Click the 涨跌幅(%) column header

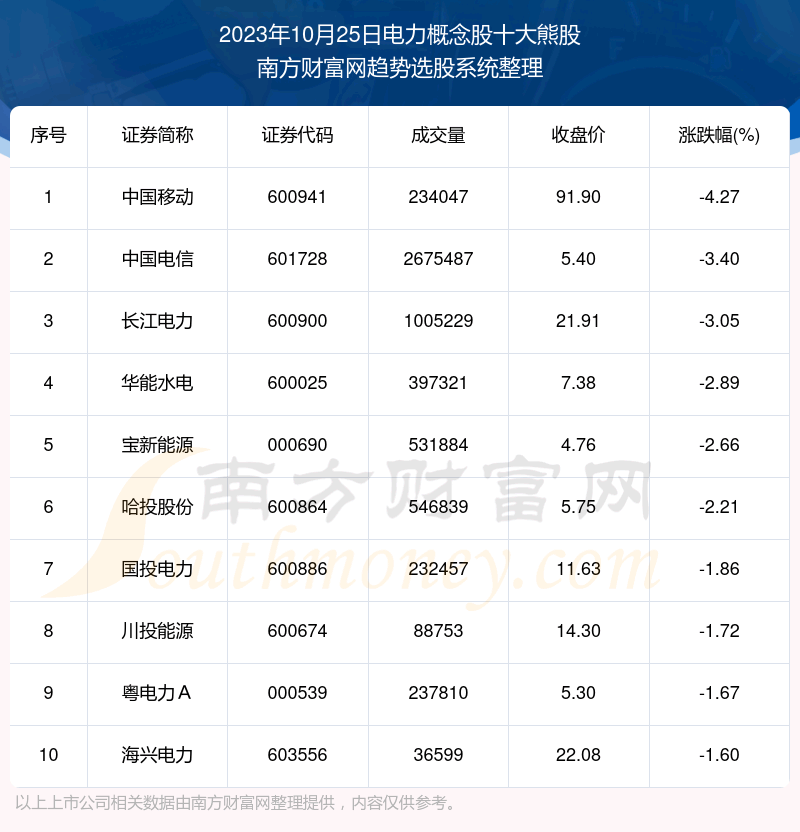[719, 135]
